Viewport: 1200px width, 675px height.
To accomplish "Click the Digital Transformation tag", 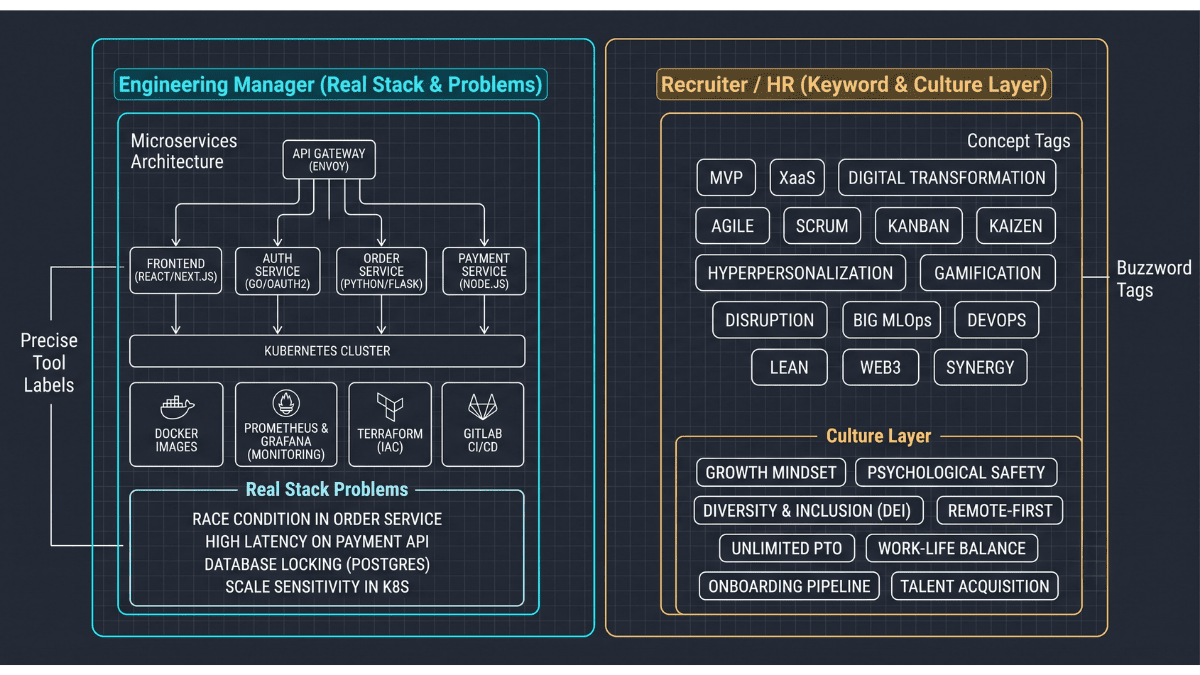I will pyautogui.click(x=947, y=178).
